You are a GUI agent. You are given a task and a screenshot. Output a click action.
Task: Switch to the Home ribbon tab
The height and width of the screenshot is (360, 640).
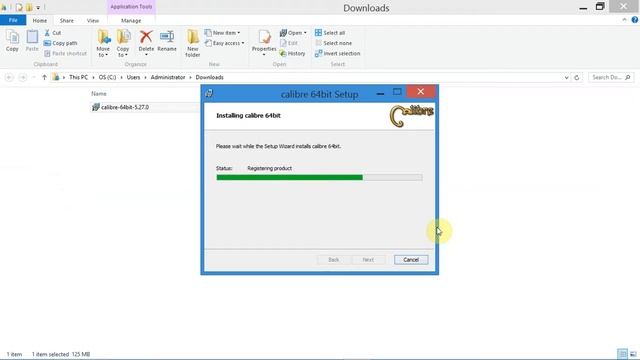click(40, 20)
